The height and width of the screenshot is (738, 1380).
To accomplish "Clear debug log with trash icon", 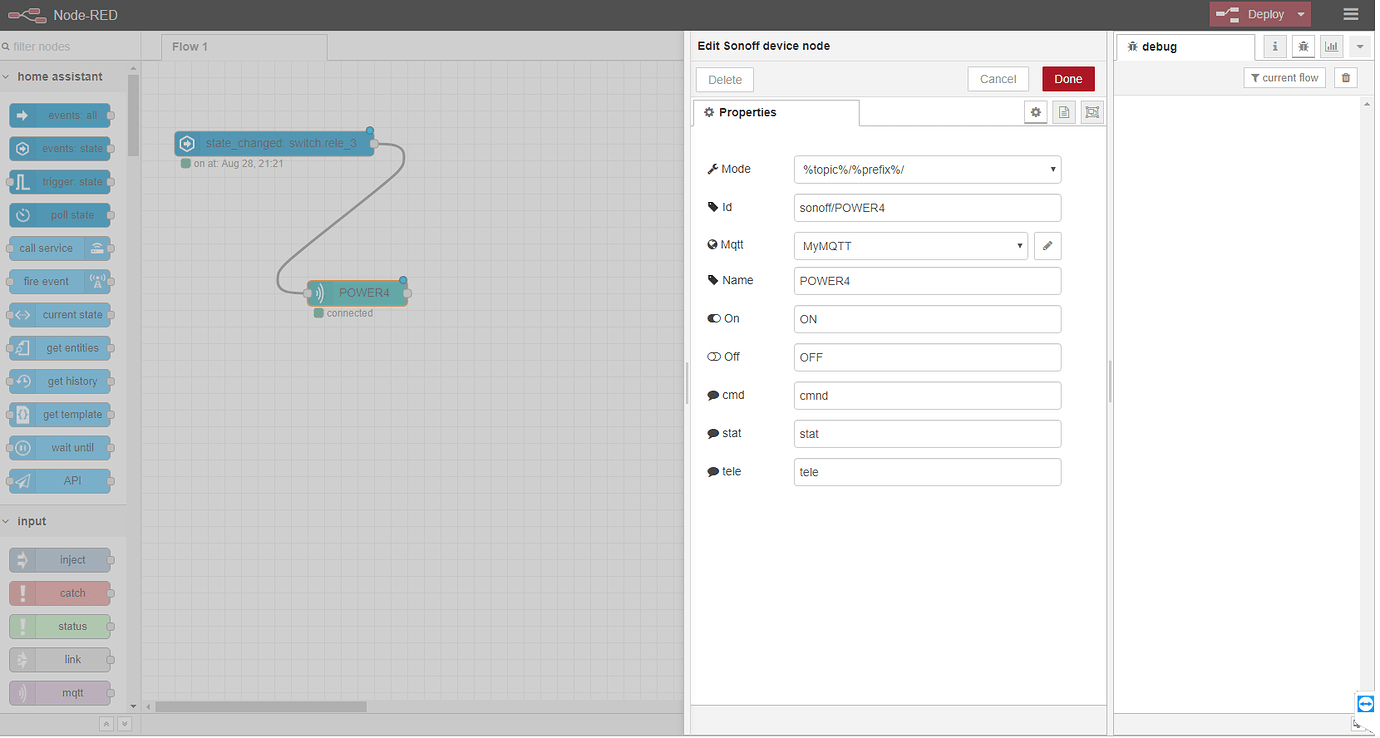I will tap(1346, 77).
